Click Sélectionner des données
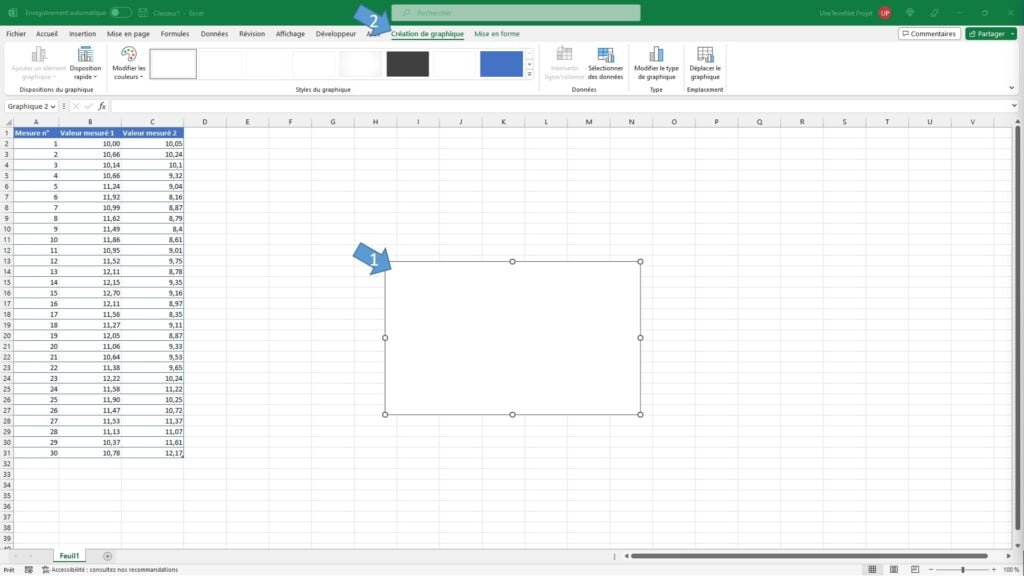The height and width of the screenshot is (576, 1024). 605,63
